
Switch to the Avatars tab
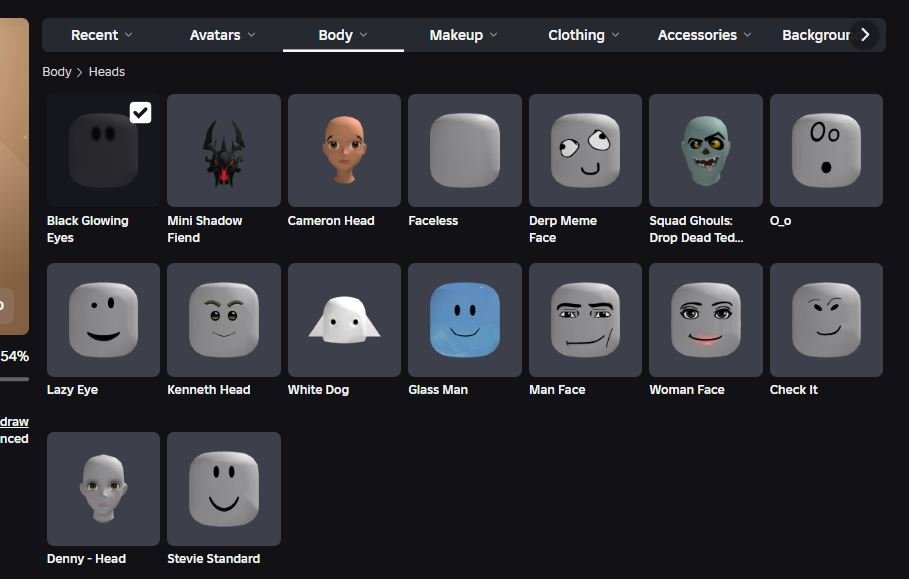pyautogui.click(x=223, y=35)
